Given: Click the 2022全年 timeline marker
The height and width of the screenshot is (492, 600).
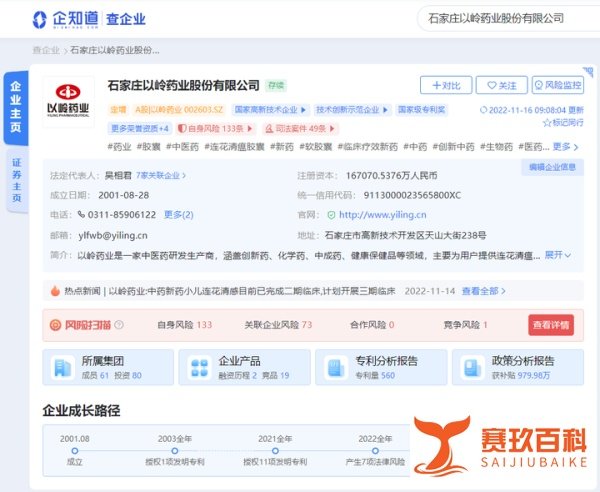Looking at the screenshot, I should [375, 451].
